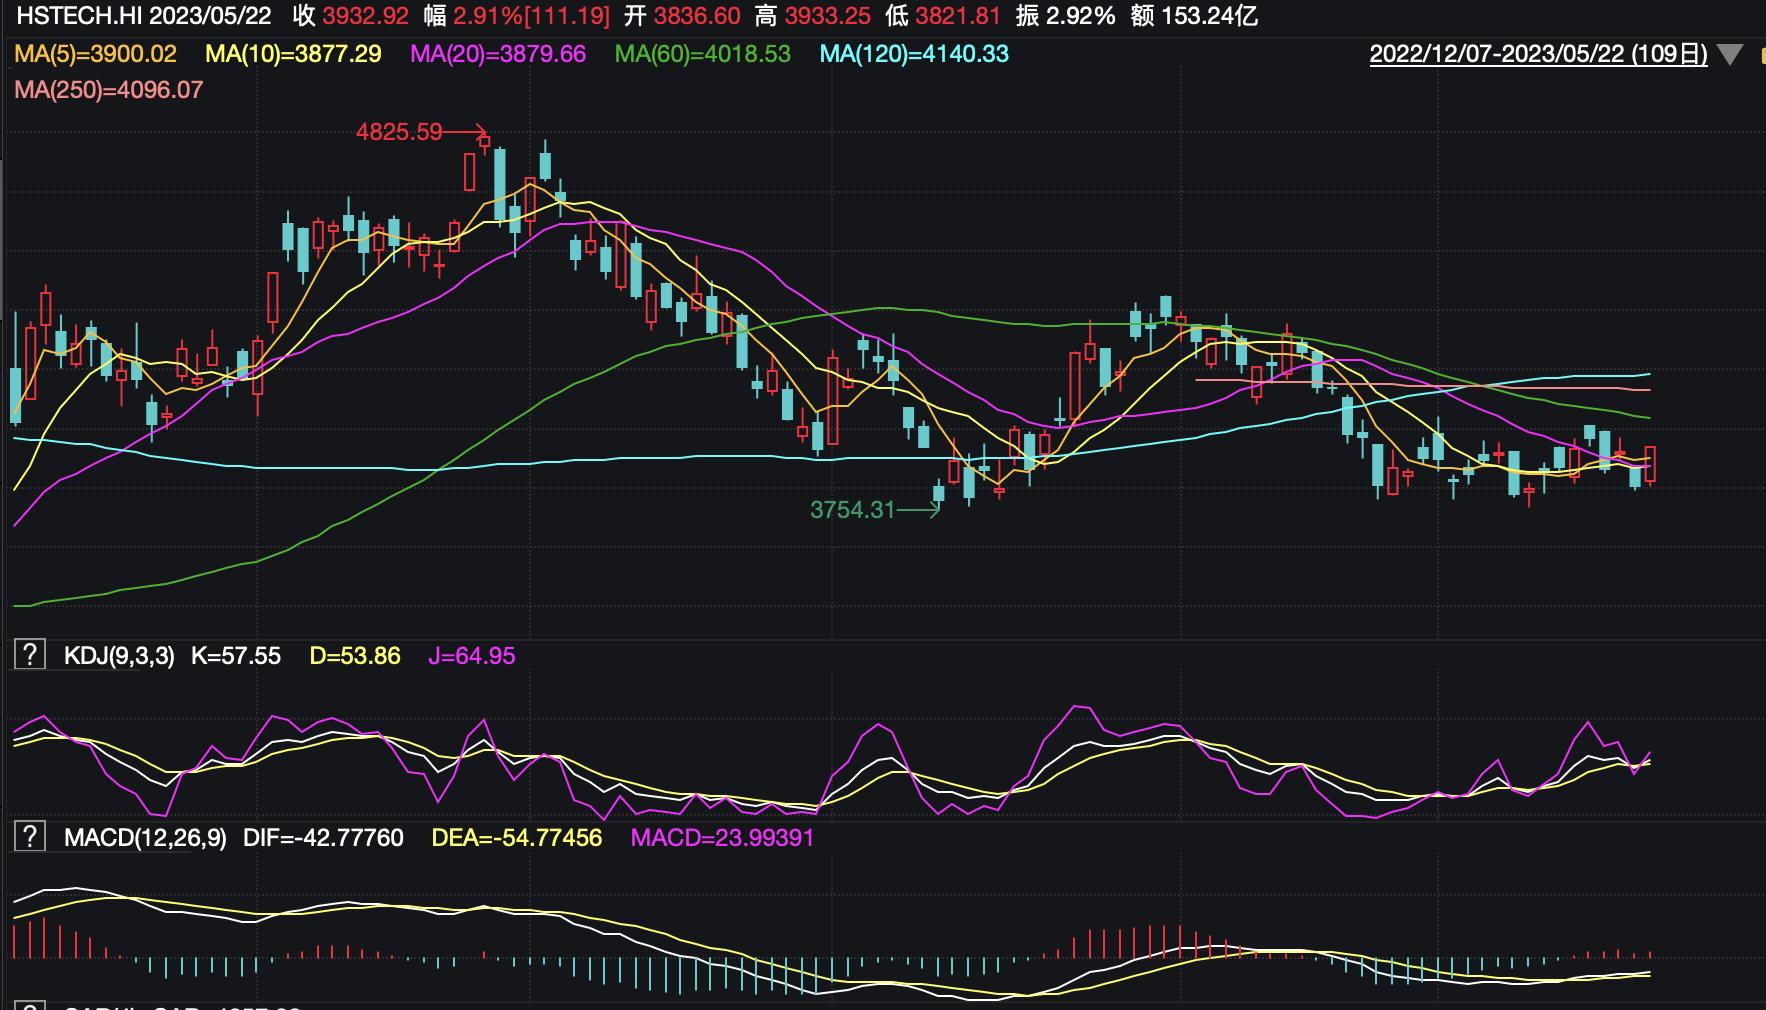Click the 4825.59 high price marker
The height and width of the screenshot is (1010, 1766).
click(399, 132)
